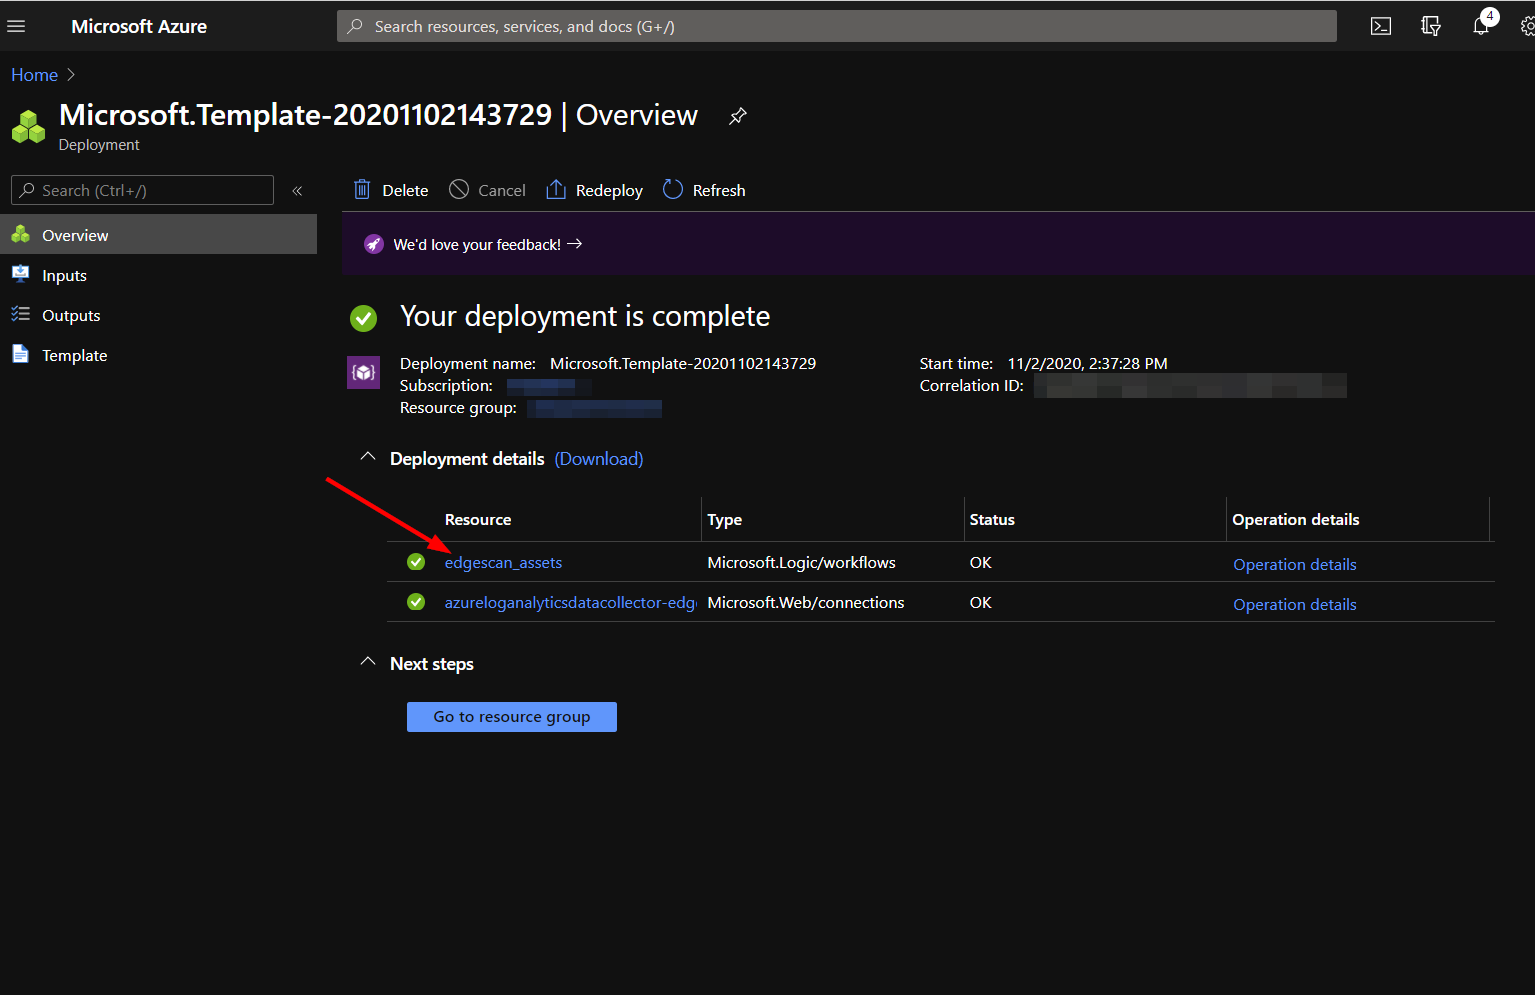The image size is (1535, 995).
Task: Click the Microsoft Azure logo text
Action: [x=139, y=26]
